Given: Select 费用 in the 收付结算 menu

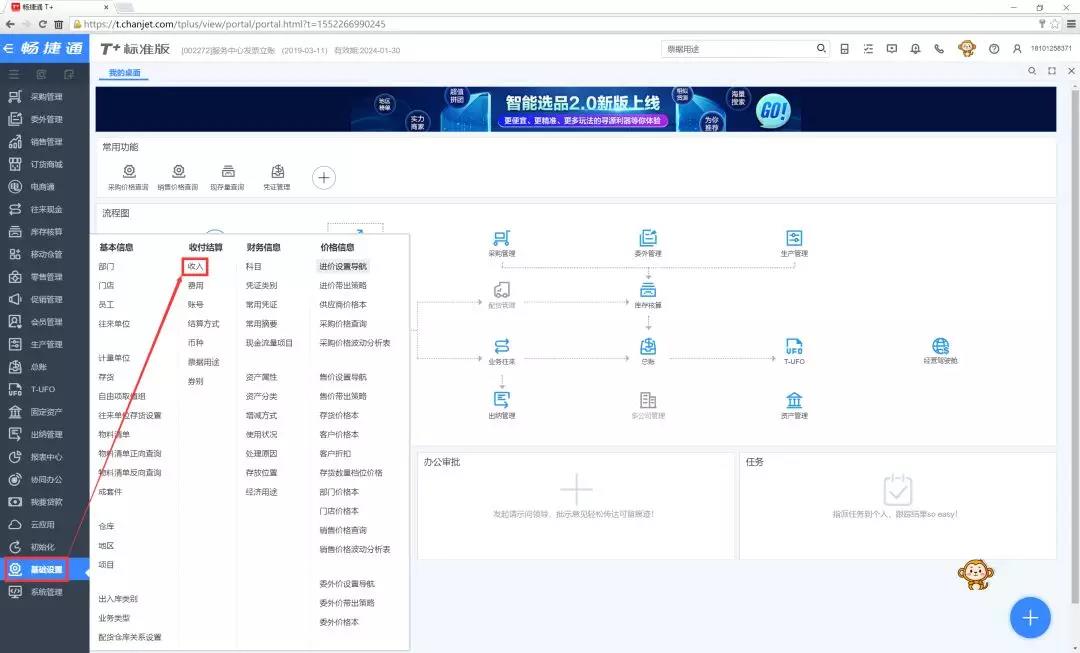Looking at the screenshot, I should (x=196, y=285).
